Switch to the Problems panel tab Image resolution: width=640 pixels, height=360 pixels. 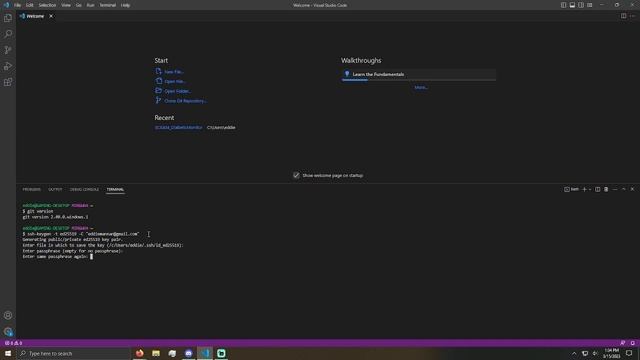(x=31, y=189)
